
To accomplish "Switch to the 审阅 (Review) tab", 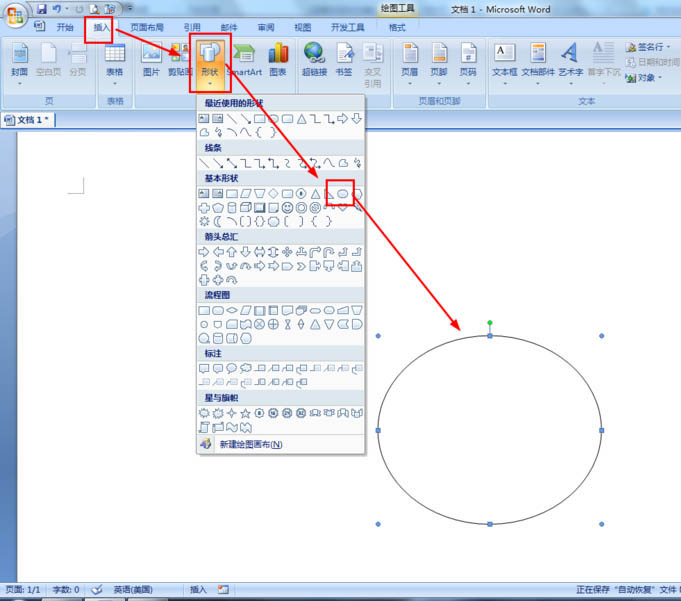I will click(266, 27).
